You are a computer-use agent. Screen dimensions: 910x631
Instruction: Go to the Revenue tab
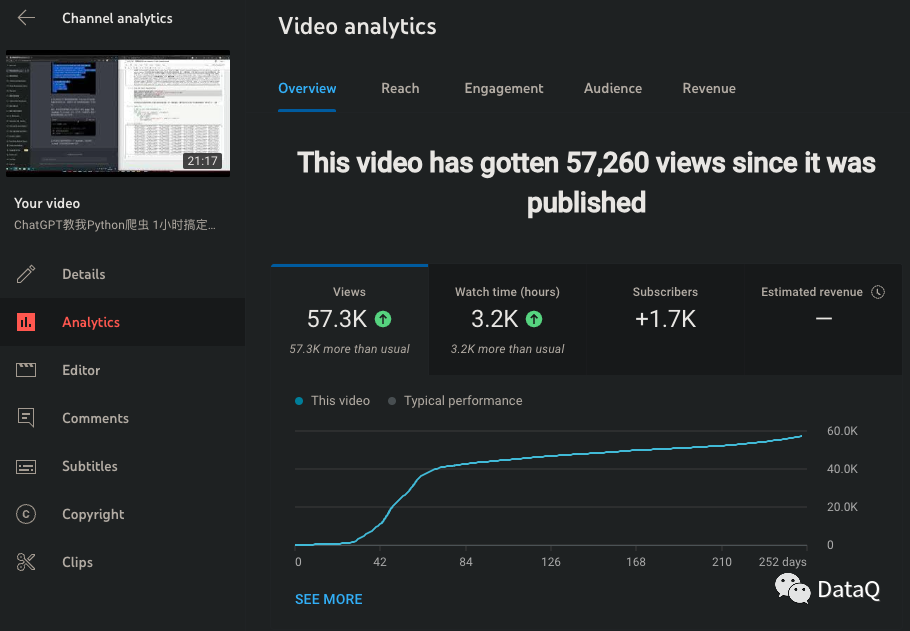pos(709,88)
